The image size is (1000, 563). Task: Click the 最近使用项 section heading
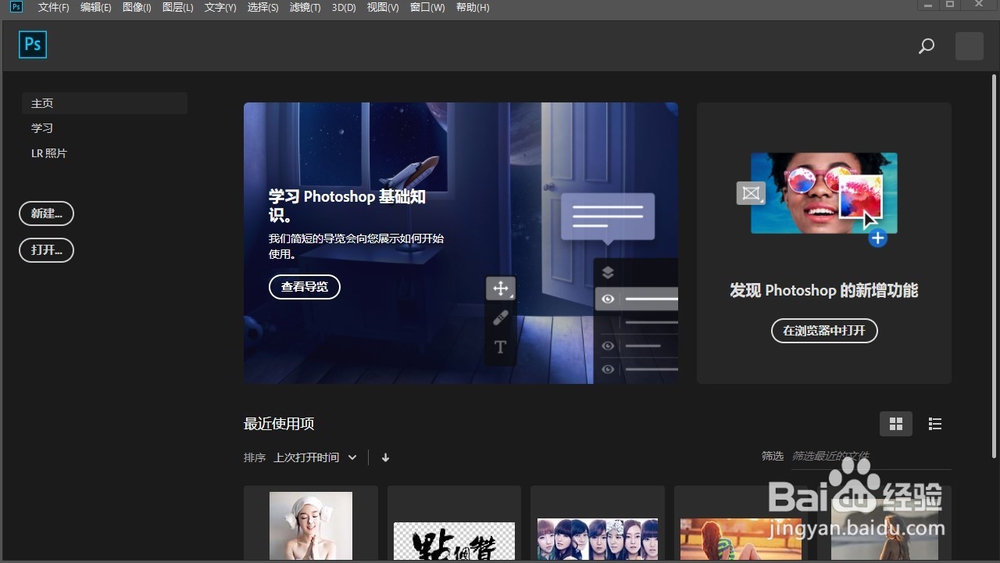pyautogui.click(x=279, y=424)
